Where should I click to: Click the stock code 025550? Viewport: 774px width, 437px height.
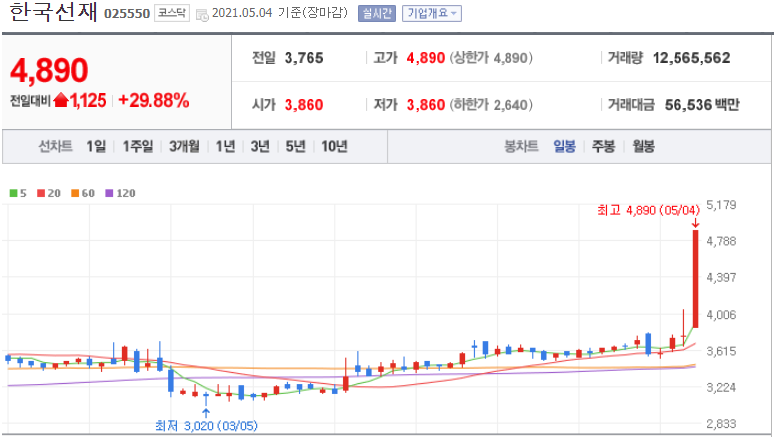[x=127, y=14]
